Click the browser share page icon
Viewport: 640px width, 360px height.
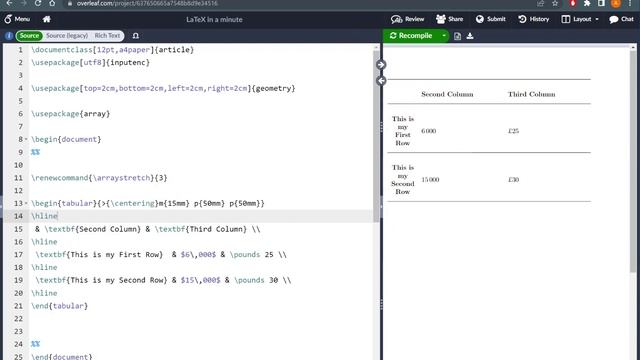pyautogui.click(x=541, y=3)
